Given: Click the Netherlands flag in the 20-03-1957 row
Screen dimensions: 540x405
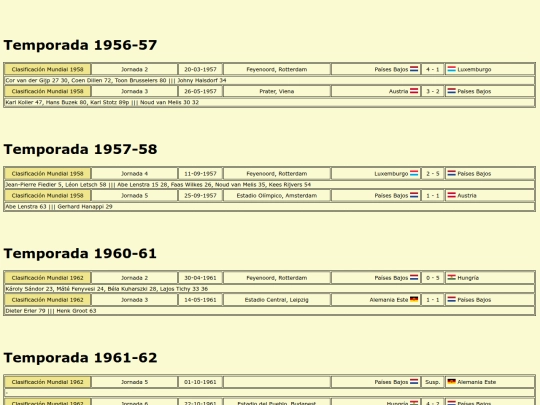Looking at the screenshot, I should 414,69.
